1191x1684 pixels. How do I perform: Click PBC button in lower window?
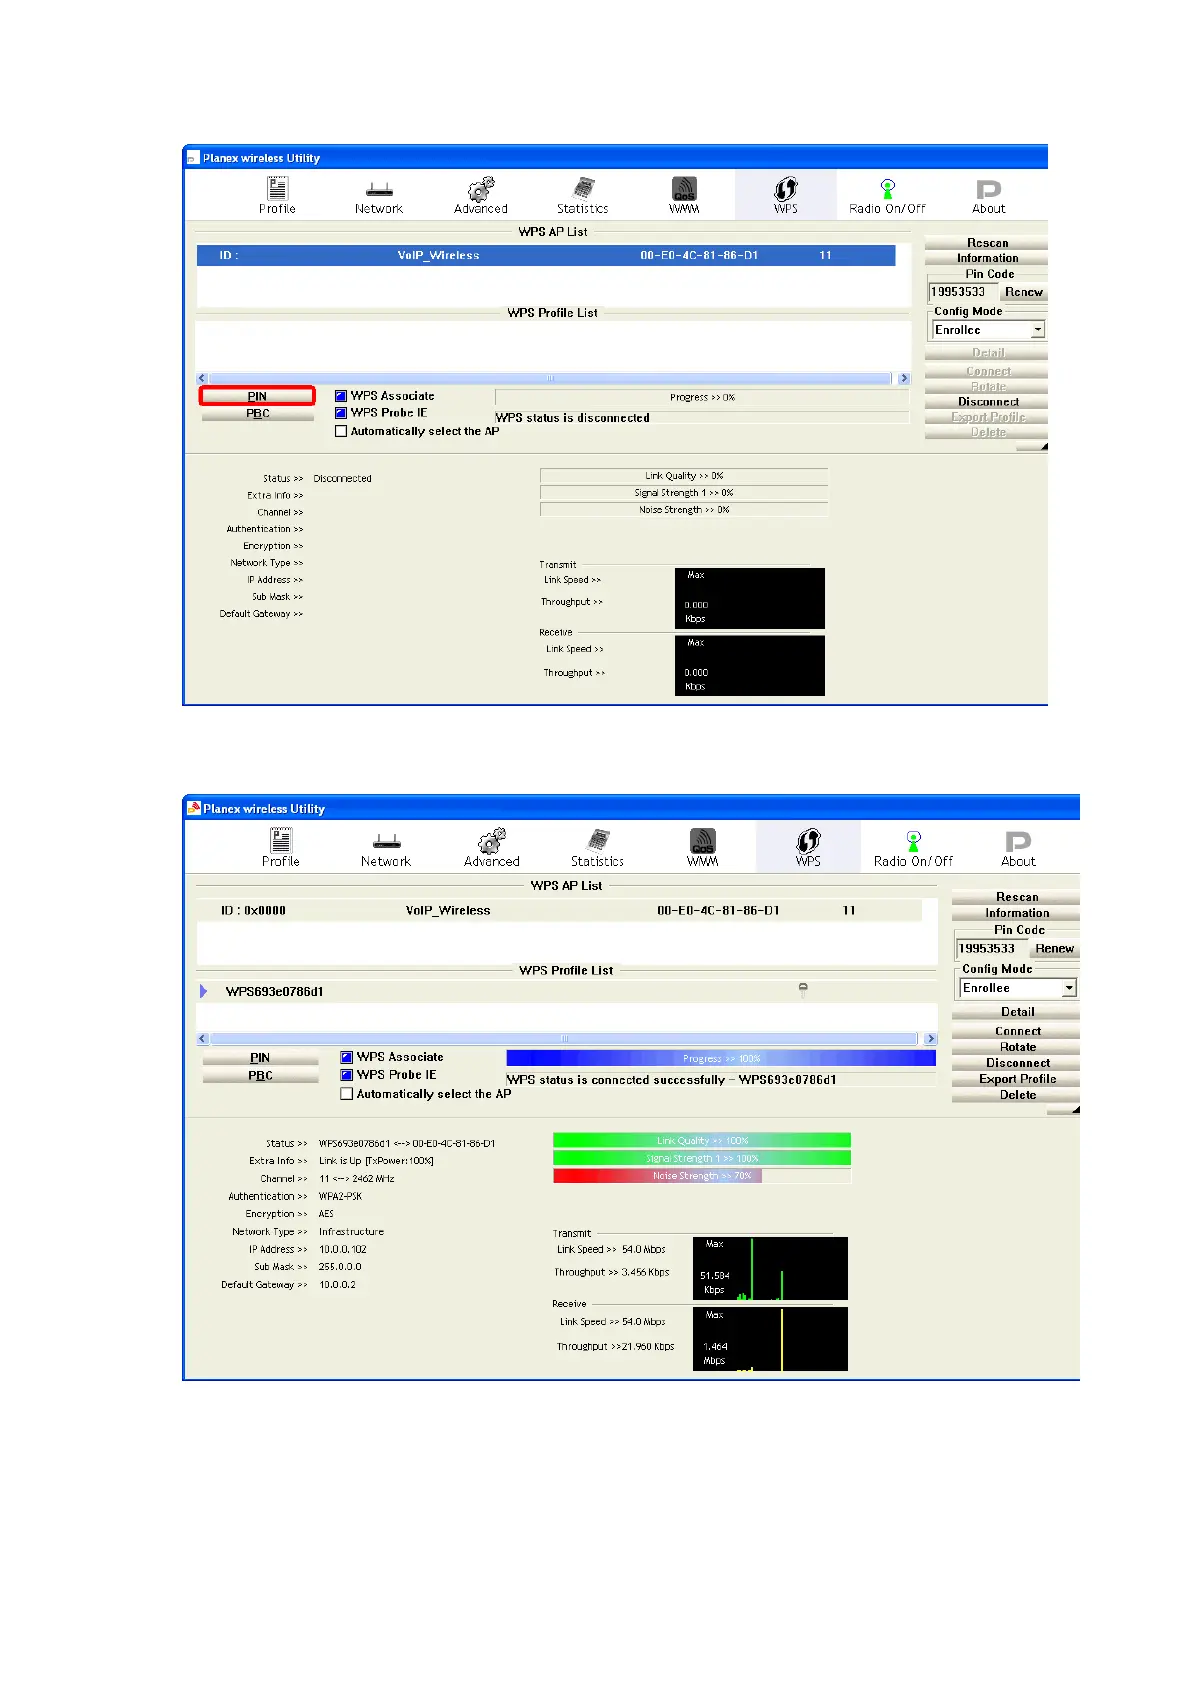260,1076
